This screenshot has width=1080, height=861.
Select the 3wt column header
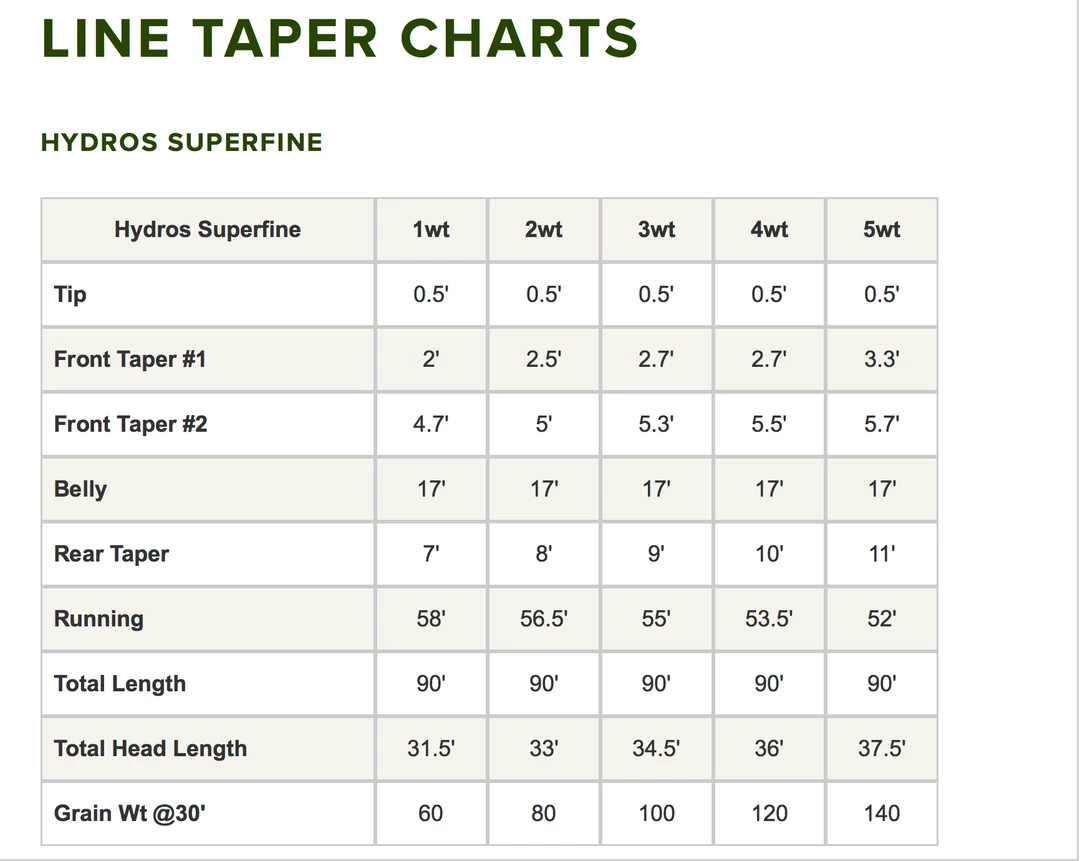656,230
